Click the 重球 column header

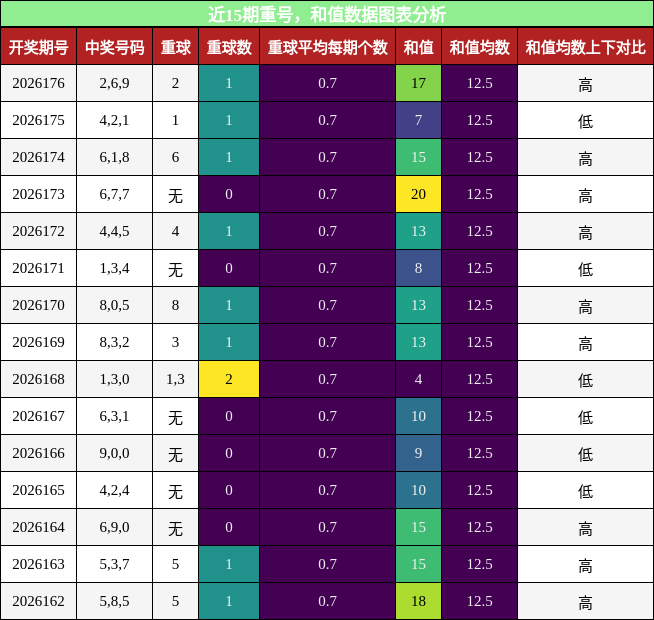[x=176, y=46]
